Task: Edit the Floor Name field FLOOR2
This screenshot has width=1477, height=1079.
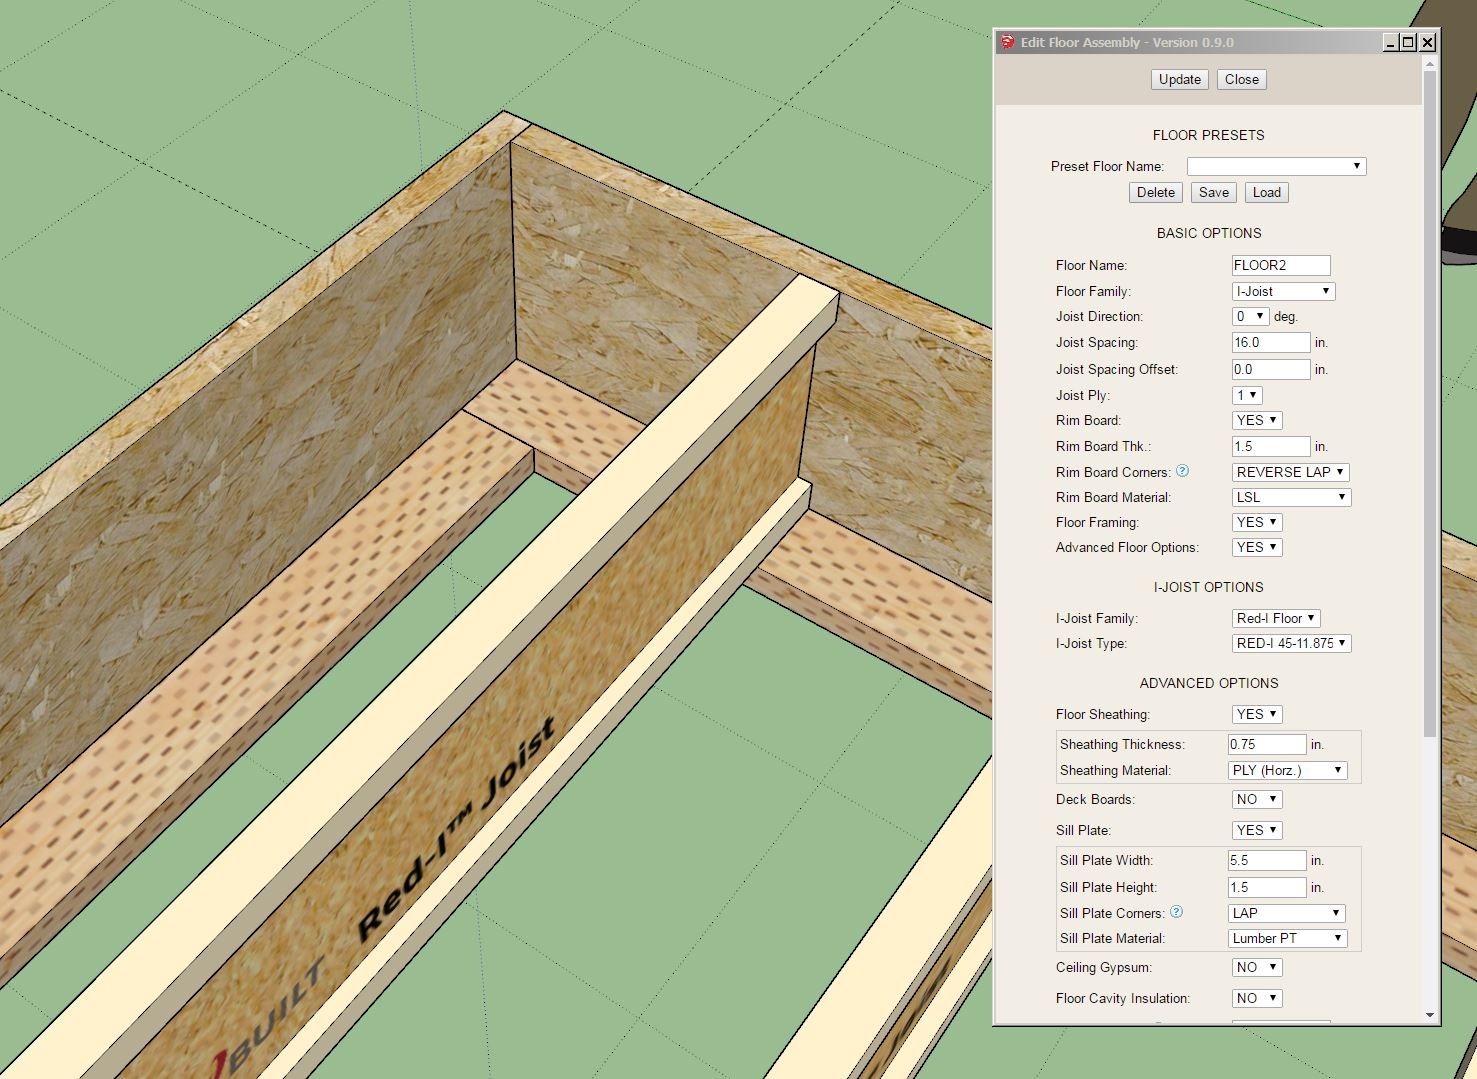Action: [x=1281, y=265]
